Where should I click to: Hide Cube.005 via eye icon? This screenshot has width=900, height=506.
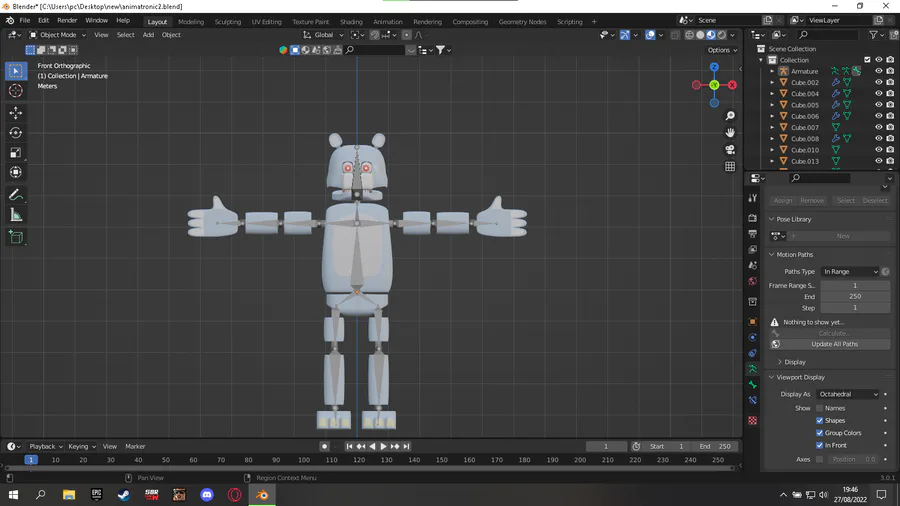click(x=878, y=104)
